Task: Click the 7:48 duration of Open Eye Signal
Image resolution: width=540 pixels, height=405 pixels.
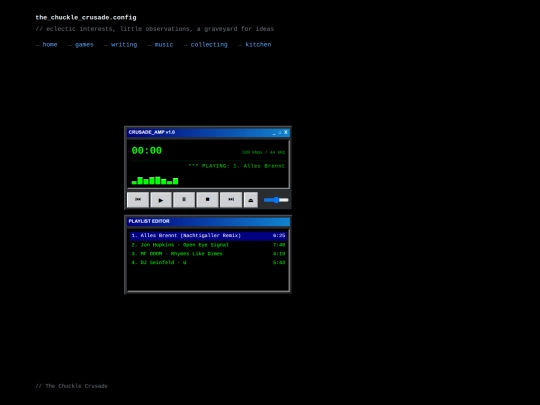Action: click(279, 245)
